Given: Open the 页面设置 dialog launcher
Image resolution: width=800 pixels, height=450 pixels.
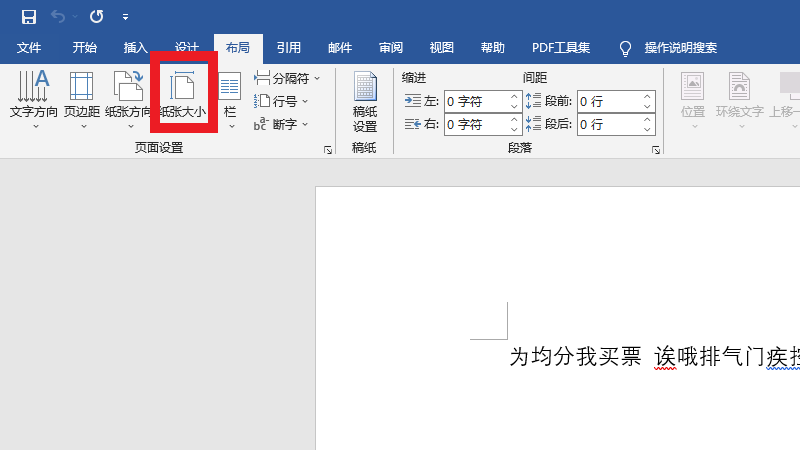Looking at the screenshot, I should [x=327, y=150].
